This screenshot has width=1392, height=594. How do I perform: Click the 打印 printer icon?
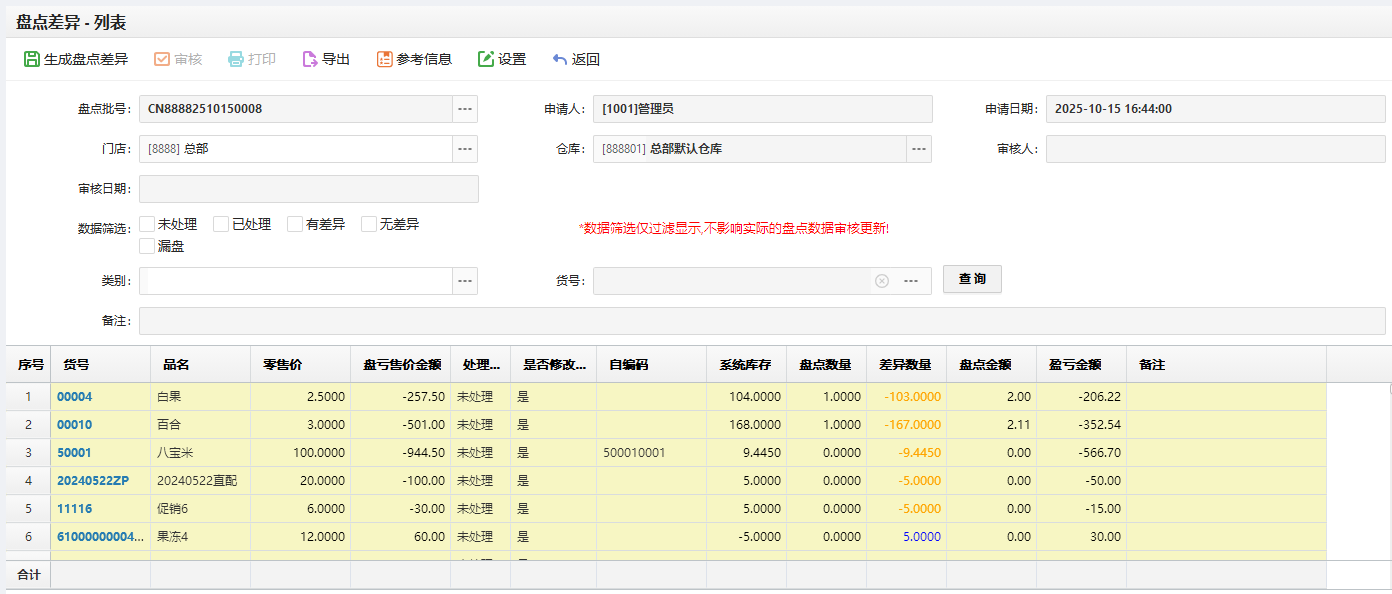(236, 59)
